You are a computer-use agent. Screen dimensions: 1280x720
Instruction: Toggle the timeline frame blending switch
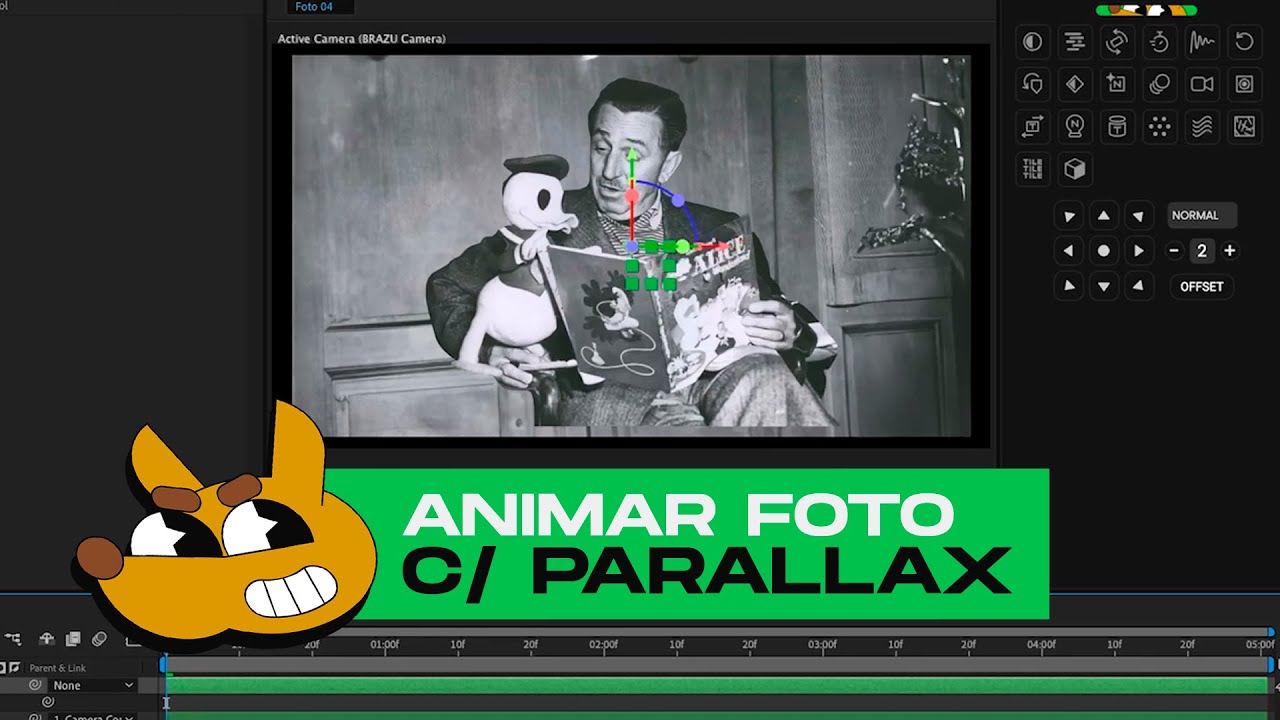point(73,639)
